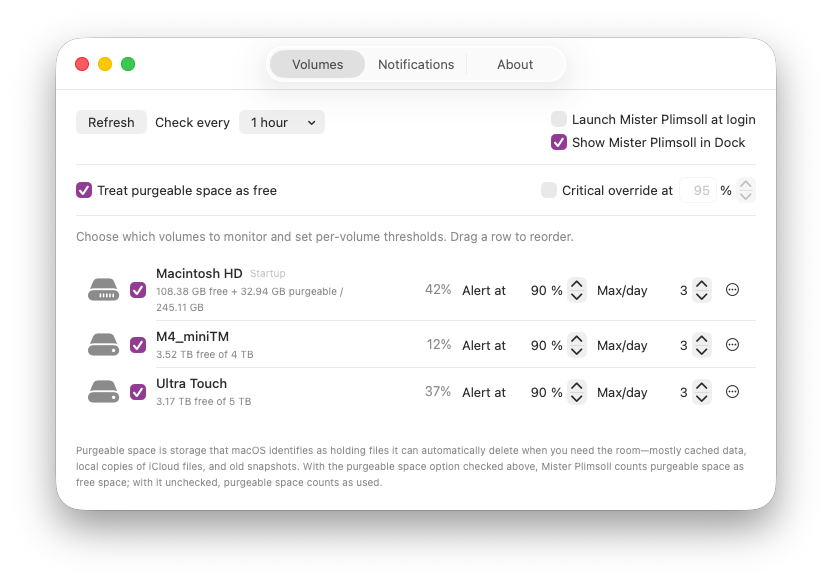The width and height of the screenshot is (832, 584).
Task: Click M4_miniTM Alert at 90 field
Action: 539,346
